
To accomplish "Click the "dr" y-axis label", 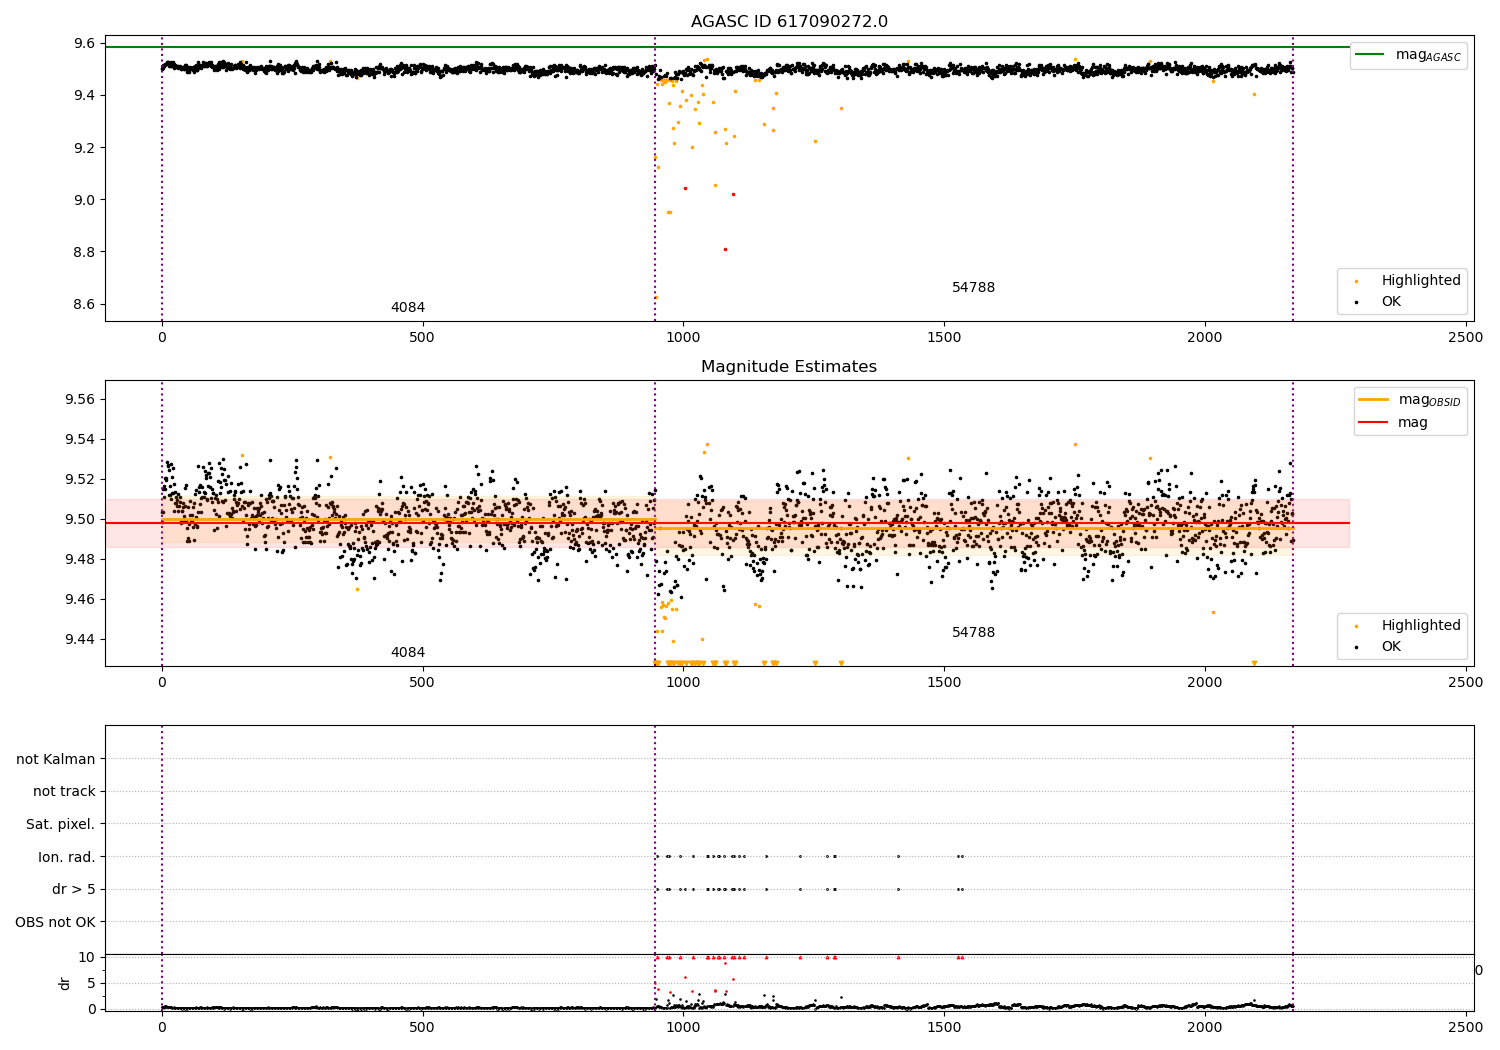I will 65,983.
